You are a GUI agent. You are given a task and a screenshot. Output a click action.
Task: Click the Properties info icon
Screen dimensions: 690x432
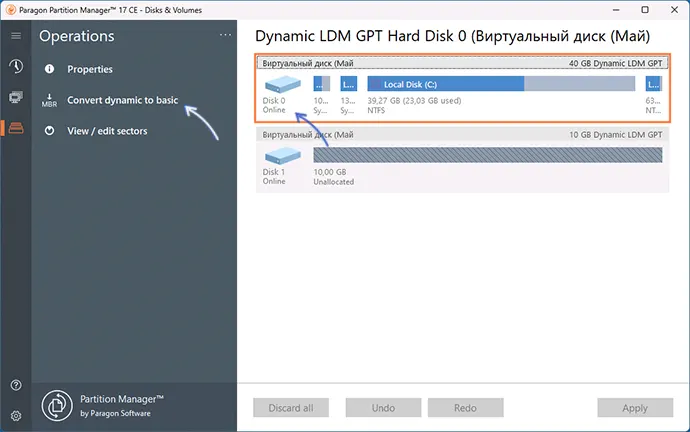tap(49, 69)
